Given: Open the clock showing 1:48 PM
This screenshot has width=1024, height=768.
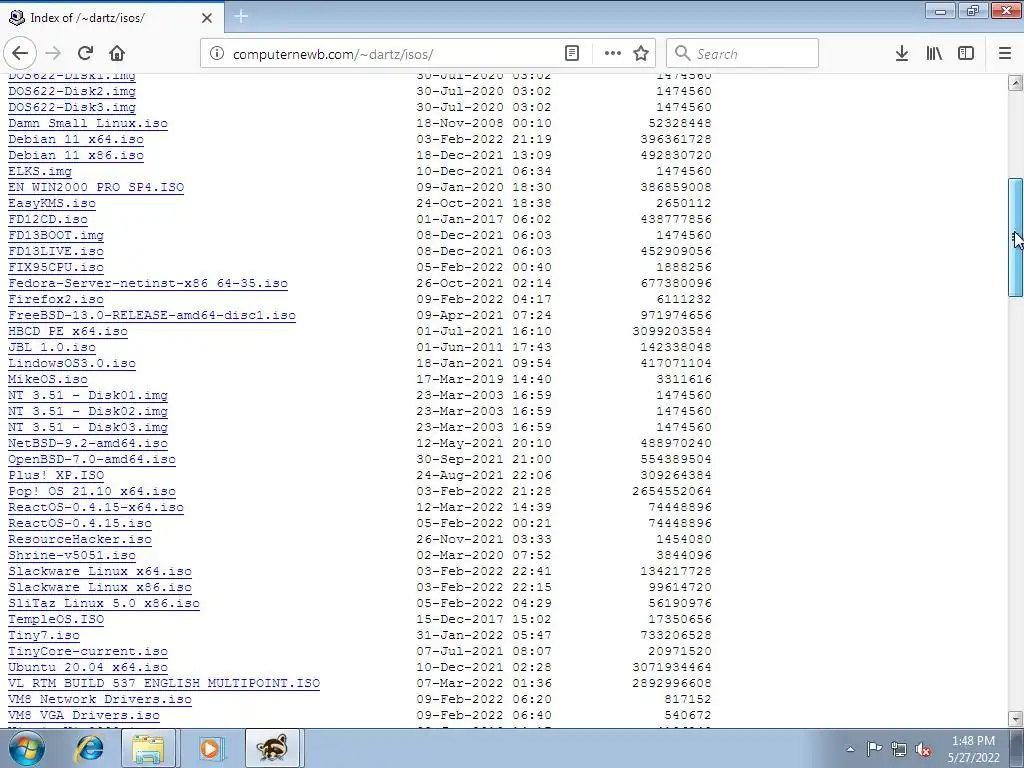Looking at the screenshot, I should (x=973, y=749).
